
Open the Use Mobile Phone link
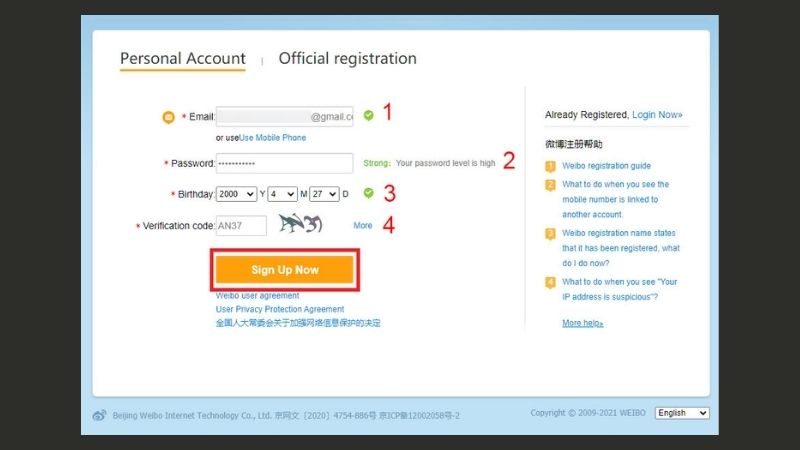point(272,138)
